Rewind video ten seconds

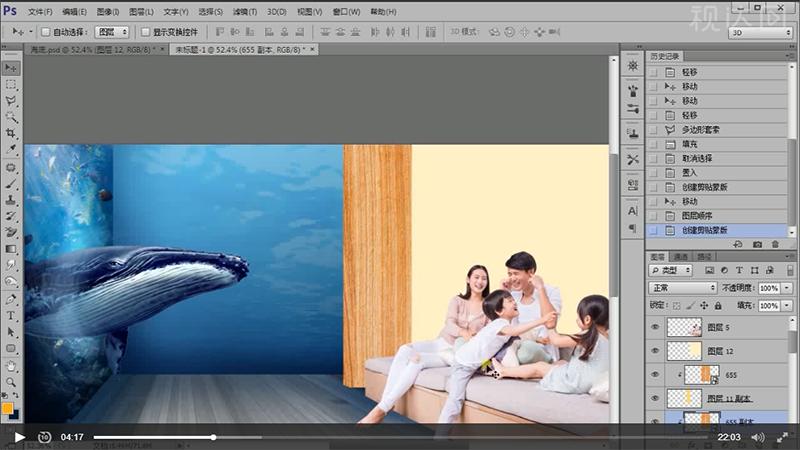44,437
